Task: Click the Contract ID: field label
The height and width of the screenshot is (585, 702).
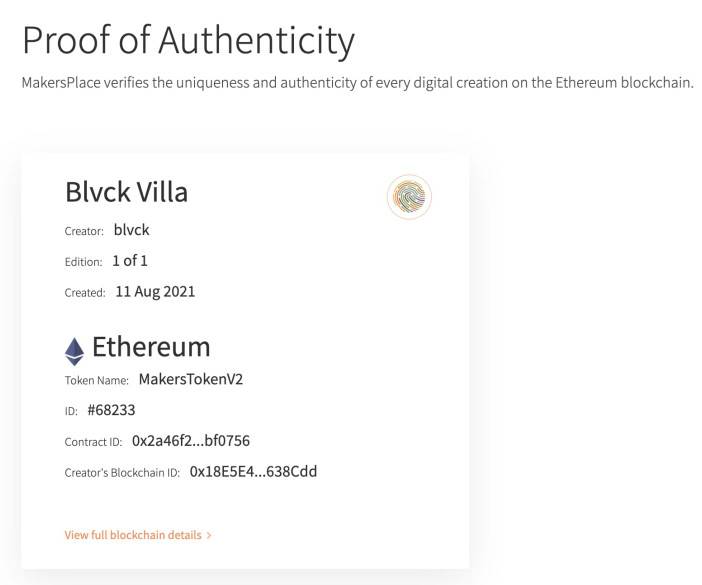Action: tap(94, 441)
